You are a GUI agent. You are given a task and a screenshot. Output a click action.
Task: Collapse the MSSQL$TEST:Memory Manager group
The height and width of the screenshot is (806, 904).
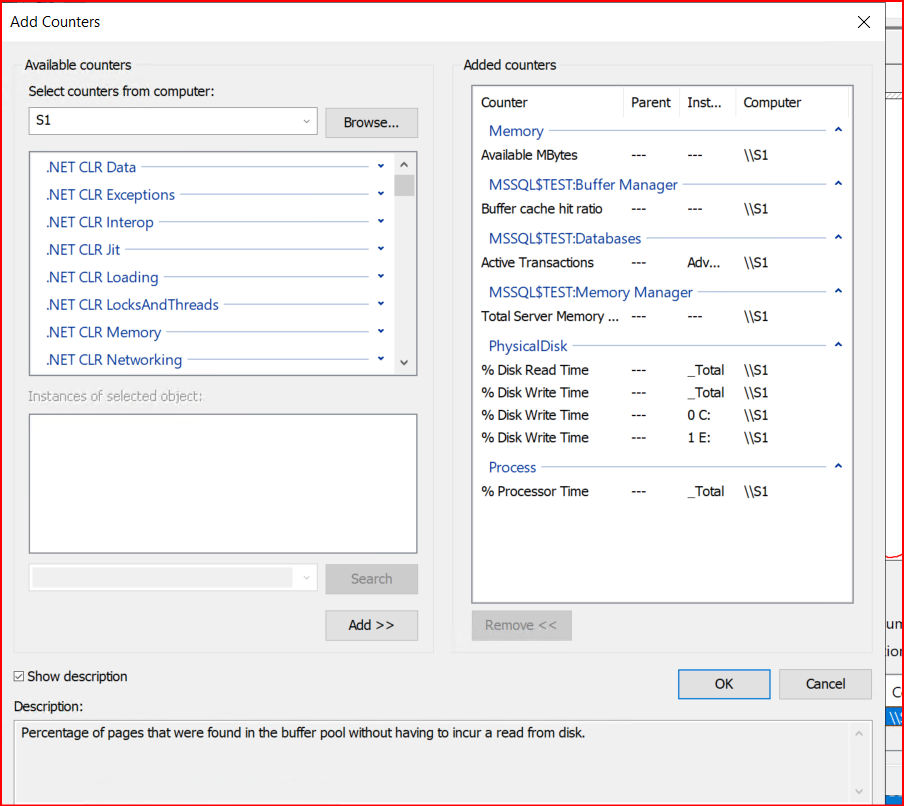point(838,292)
